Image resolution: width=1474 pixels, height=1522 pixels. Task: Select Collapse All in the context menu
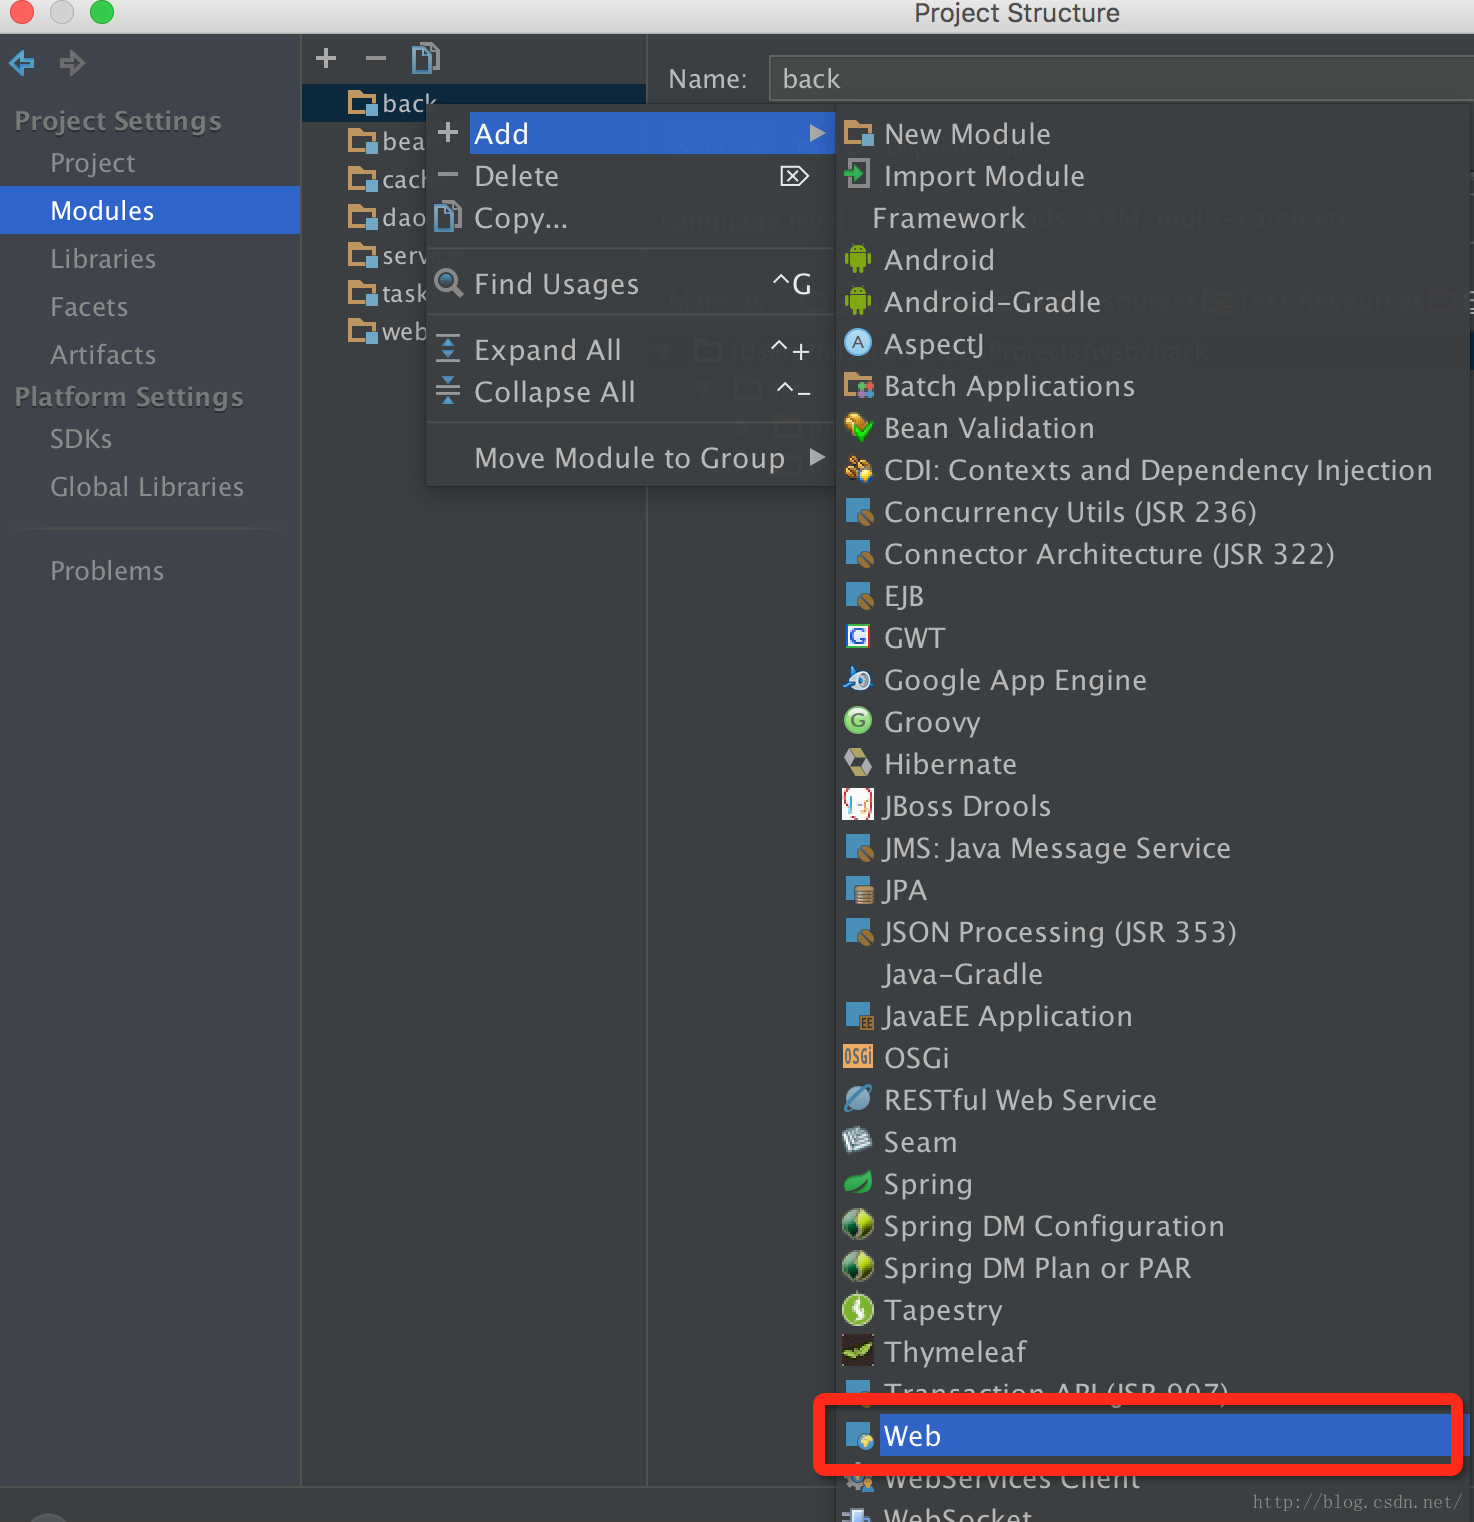point(630,392)
